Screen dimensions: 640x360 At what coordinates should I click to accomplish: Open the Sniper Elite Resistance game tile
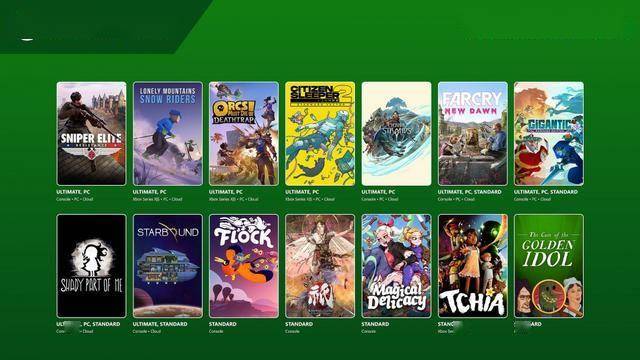click(x=91, y=133)
